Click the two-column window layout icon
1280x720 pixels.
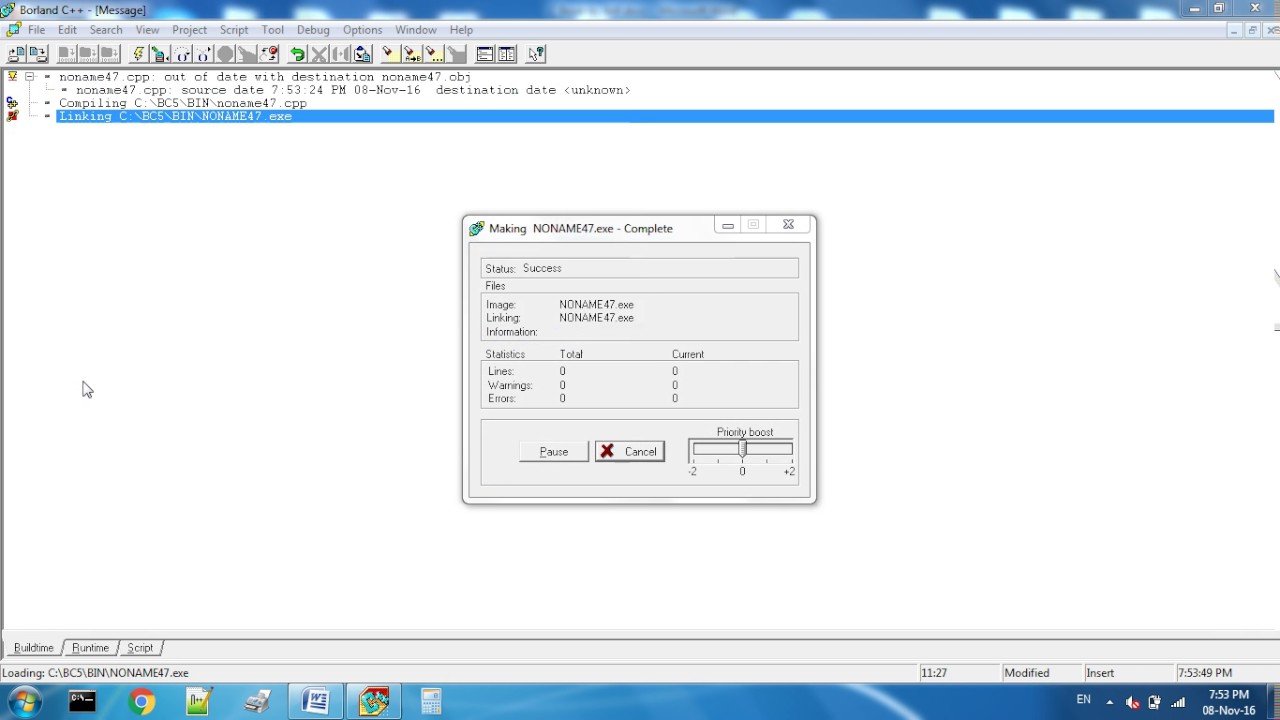507,54
